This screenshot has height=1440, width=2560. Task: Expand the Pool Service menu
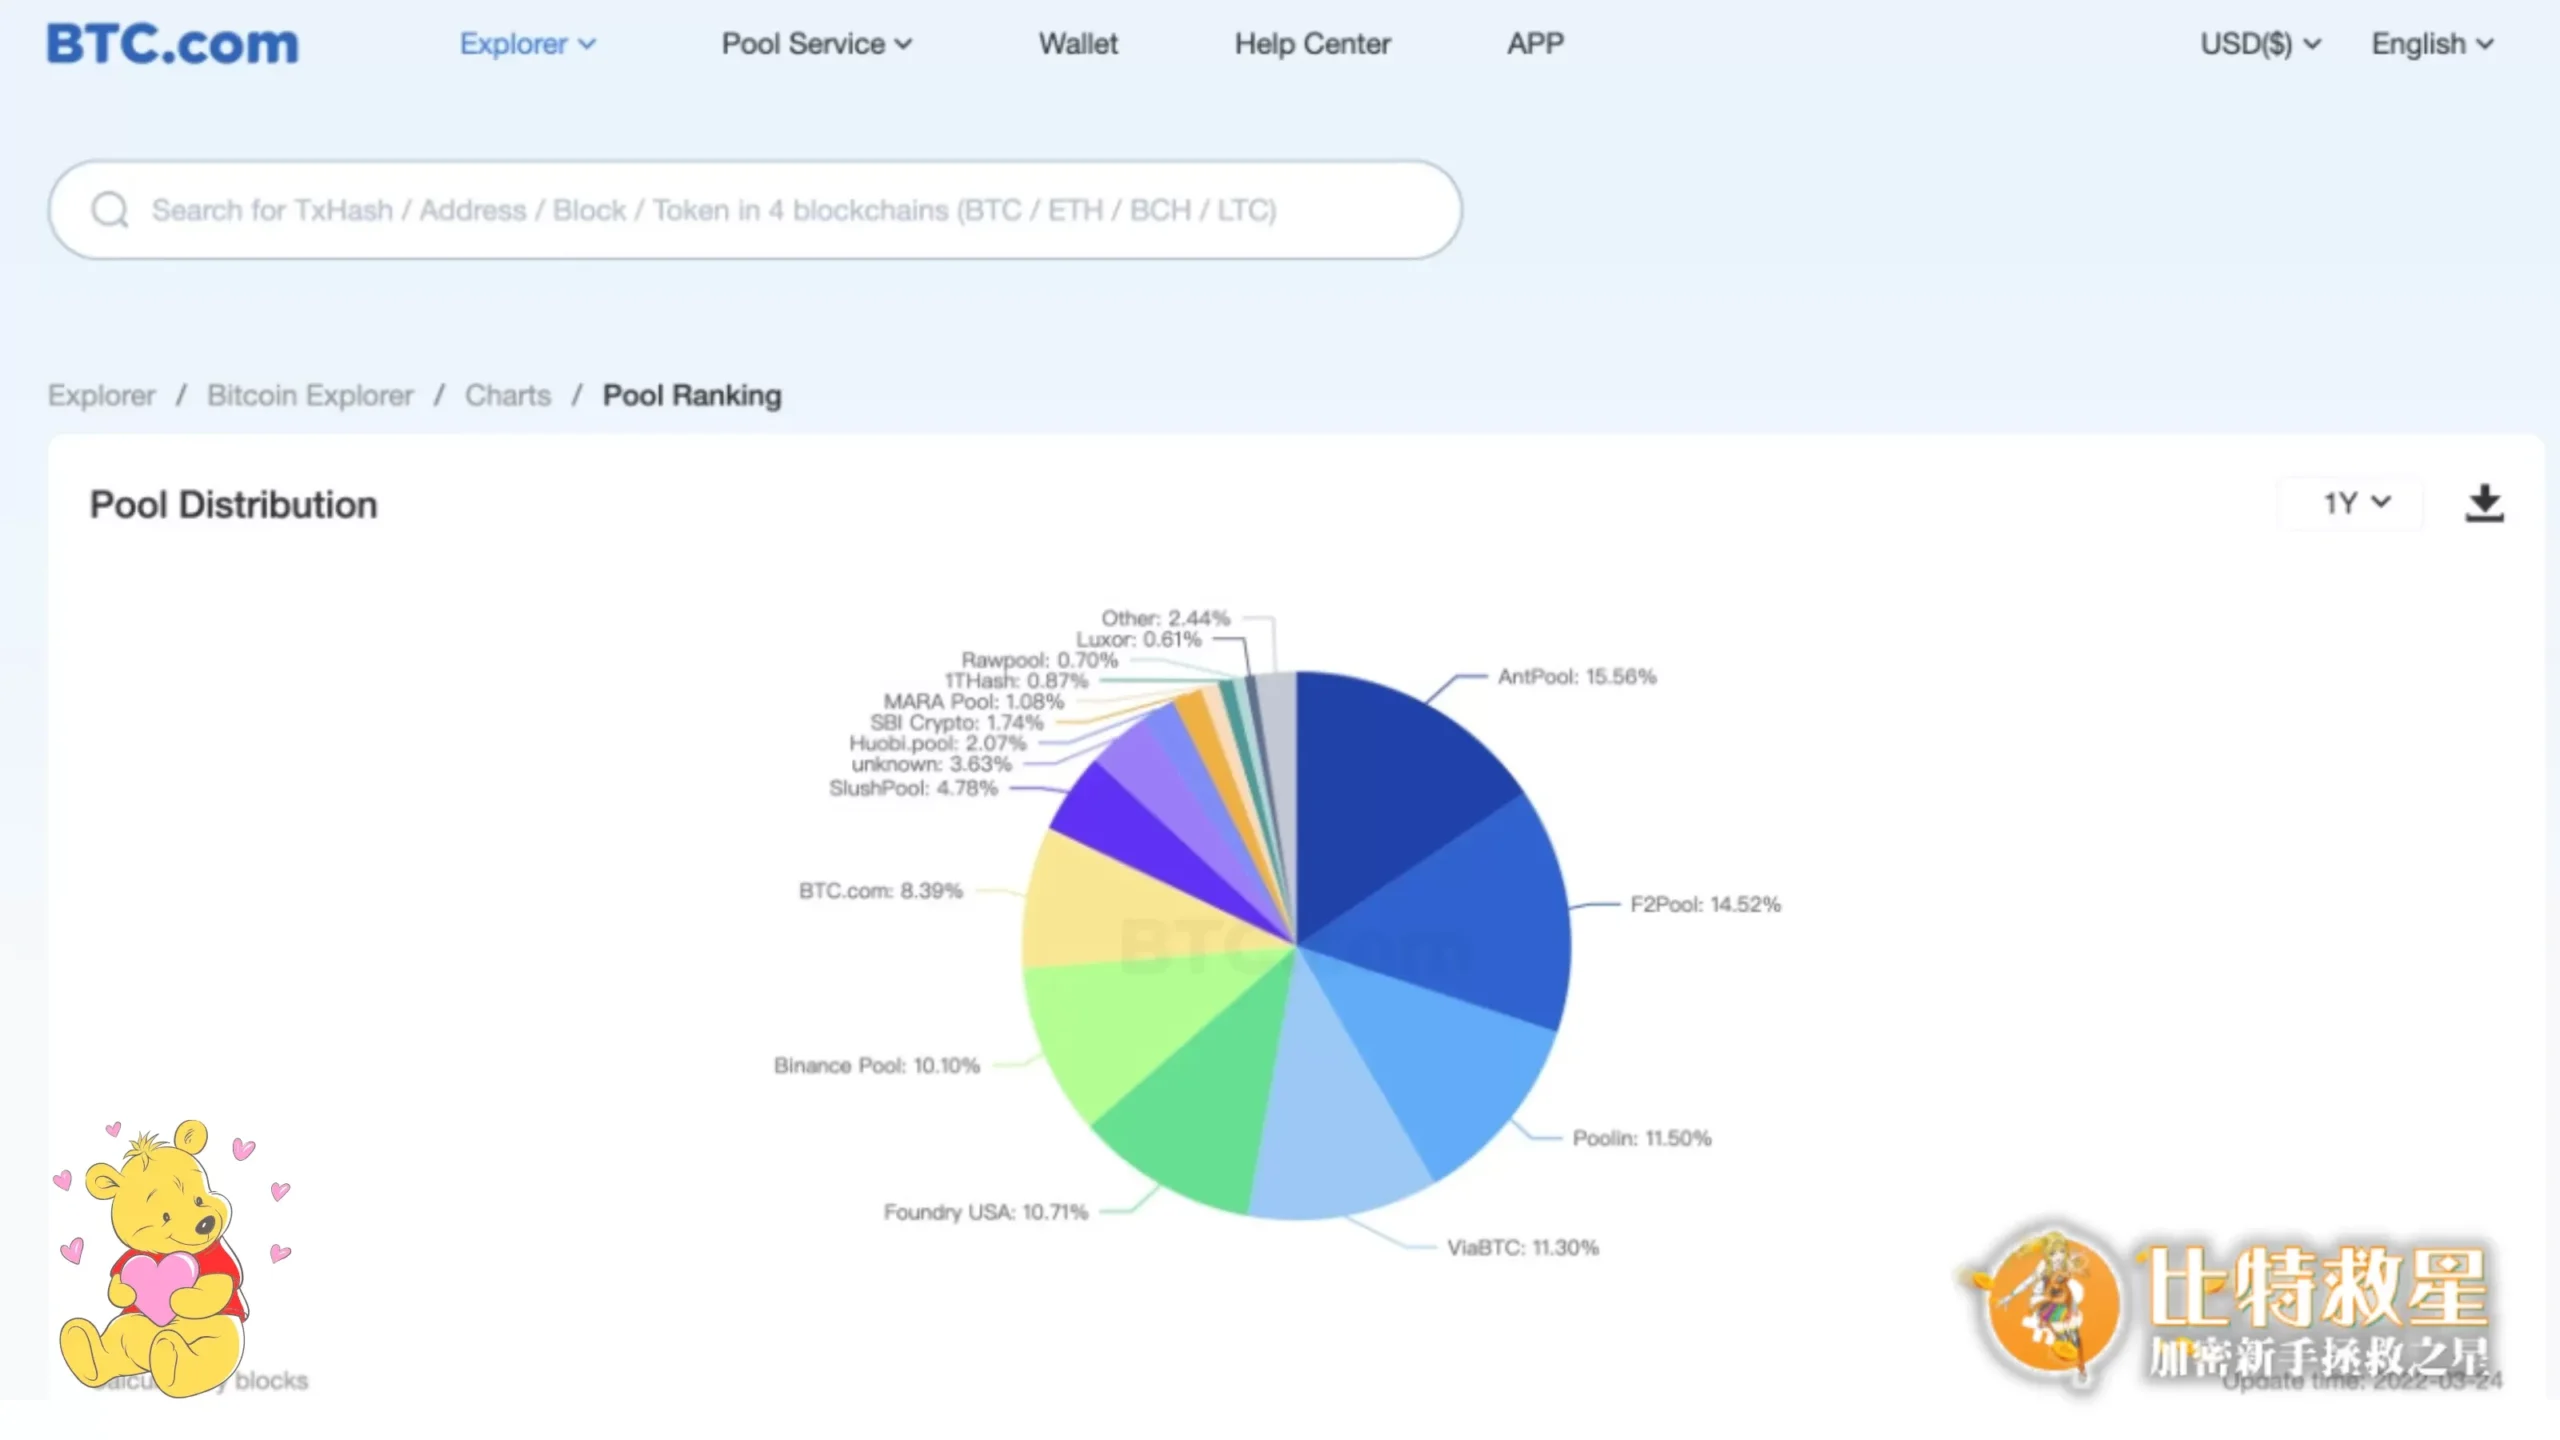tap(816, 44)
